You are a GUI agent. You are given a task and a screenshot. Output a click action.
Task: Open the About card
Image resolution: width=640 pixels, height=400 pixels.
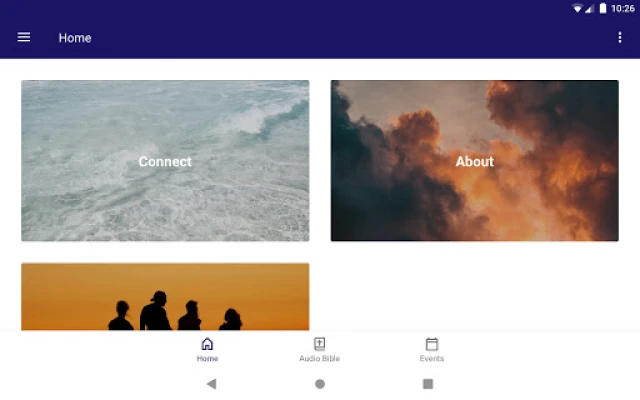pos(475,160)
